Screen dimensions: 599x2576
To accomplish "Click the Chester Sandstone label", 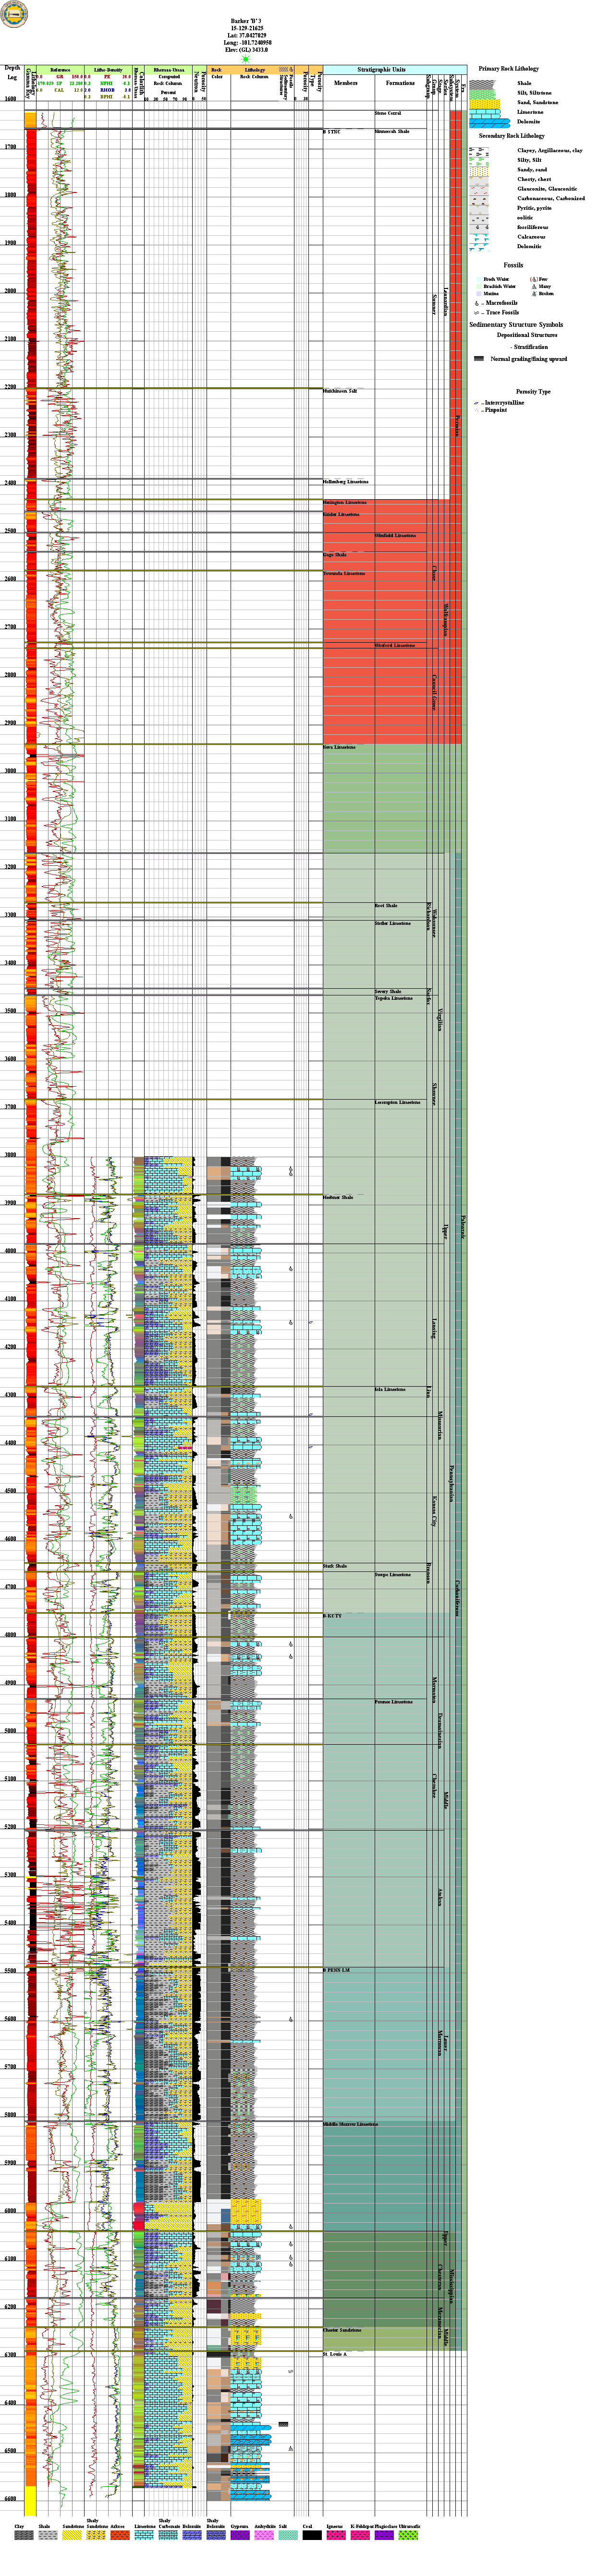I will [342, 2330].
